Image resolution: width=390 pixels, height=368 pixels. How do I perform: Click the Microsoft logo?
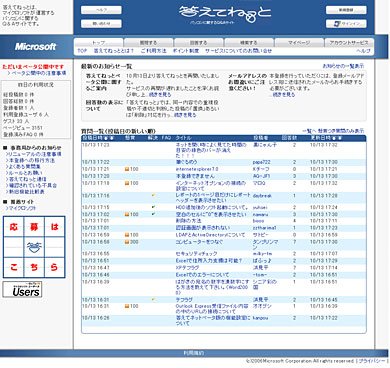coord(35,47)
